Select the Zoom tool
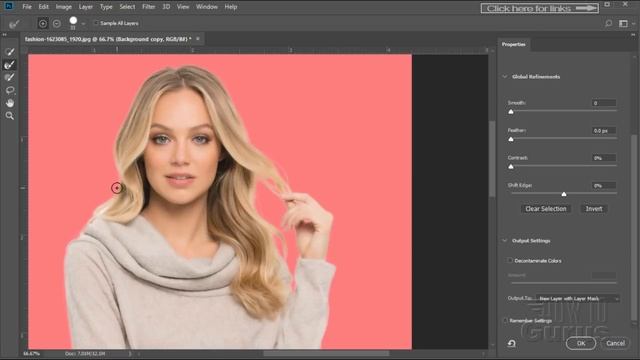The image size is (640, 360). pos(10,116)
